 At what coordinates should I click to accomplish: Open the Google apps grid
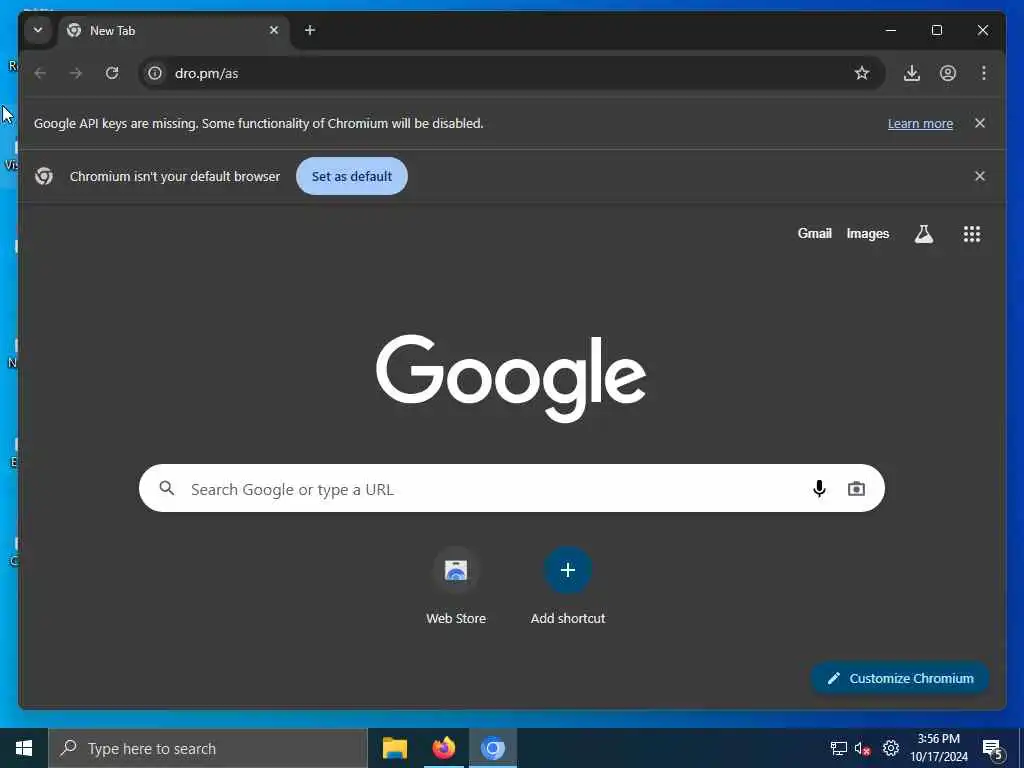[x=972, y=234]
